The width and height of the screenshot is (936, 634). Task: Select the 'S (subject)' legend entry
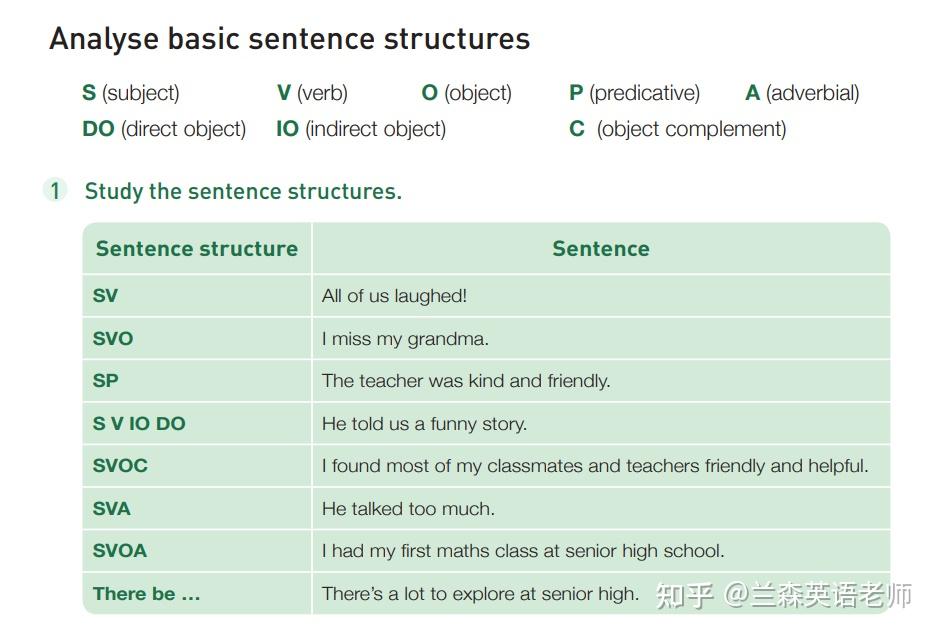[131, 94]
